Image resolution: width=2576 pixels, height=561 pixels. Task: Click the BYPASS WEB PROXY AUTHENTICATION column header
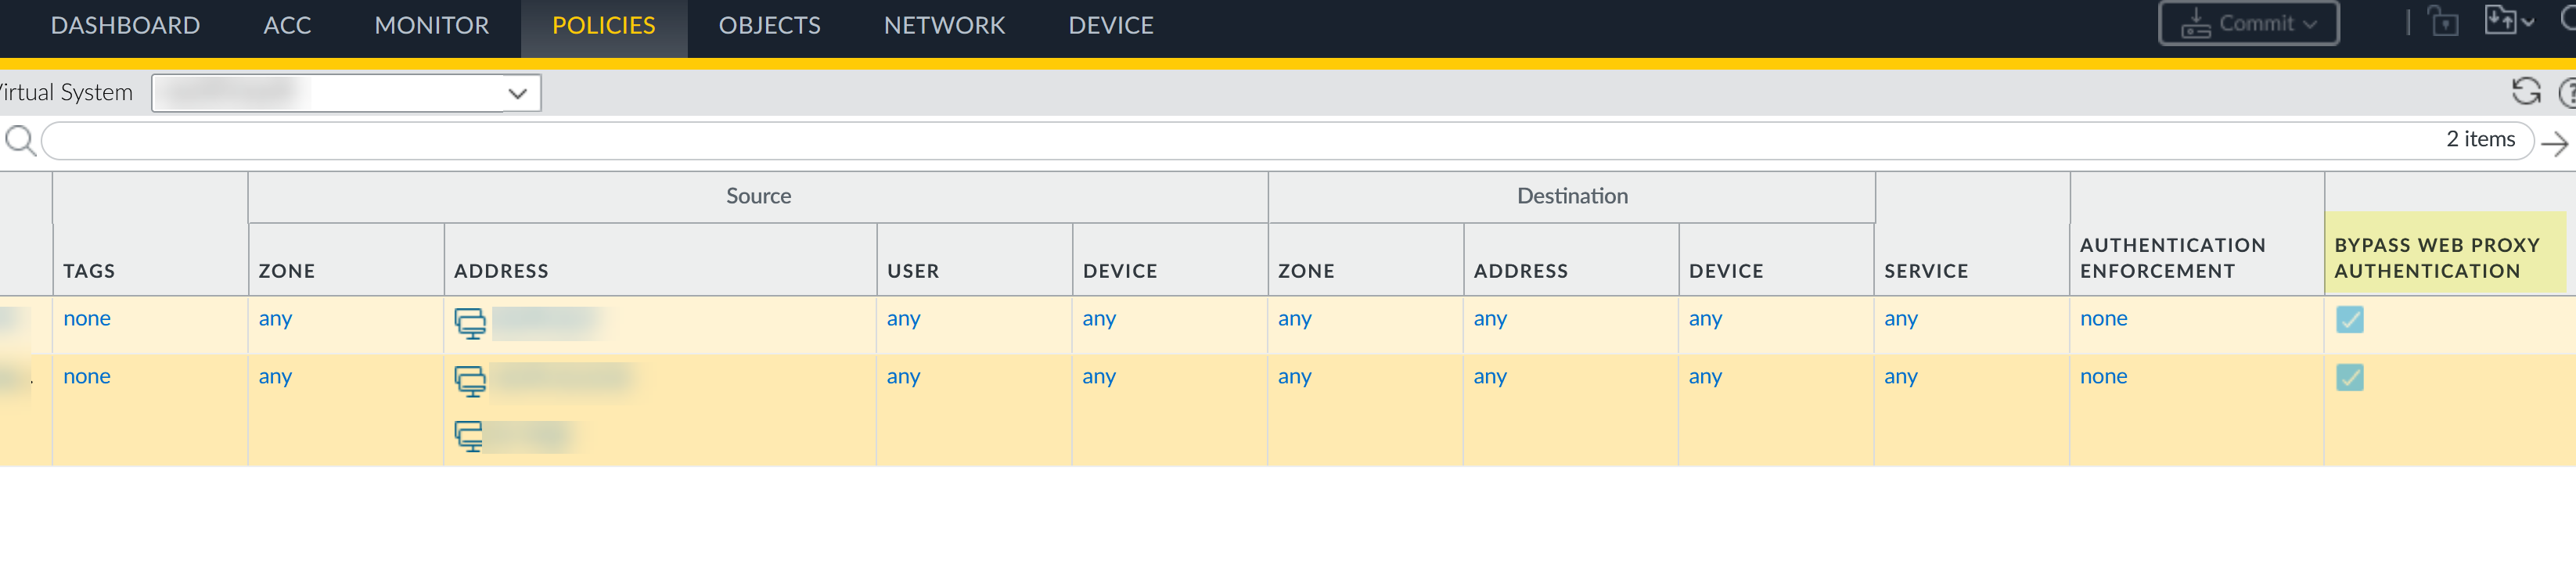tap(2436, 258)
